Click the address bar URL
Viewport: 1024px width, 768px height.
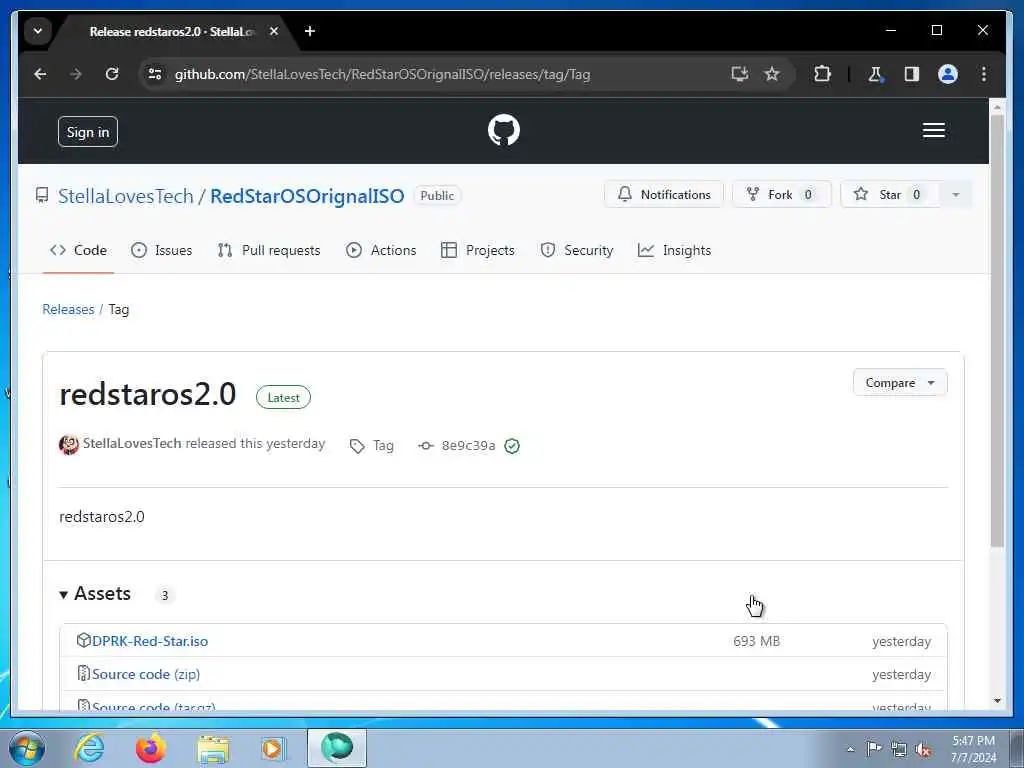pos(382,74)
